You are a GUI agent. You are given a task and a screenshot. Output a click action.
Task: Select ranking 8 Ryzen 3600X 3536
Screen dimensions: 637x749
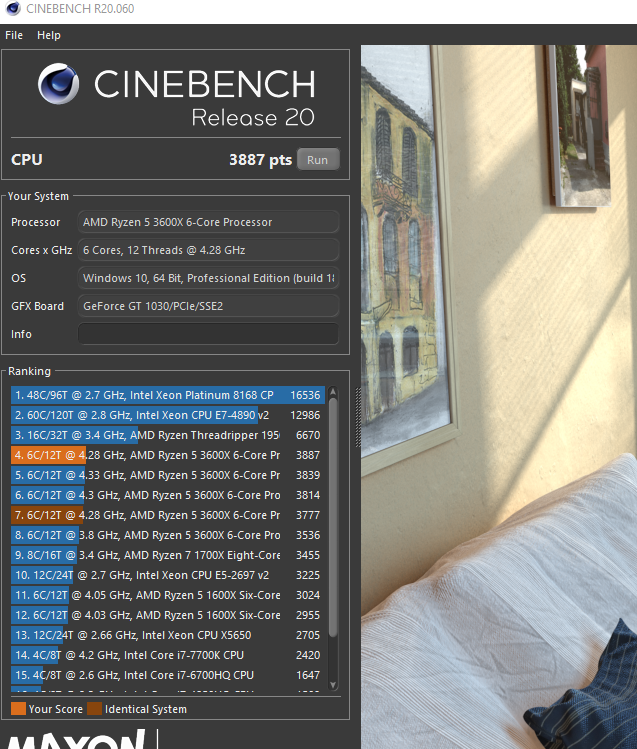click(168, 535)
